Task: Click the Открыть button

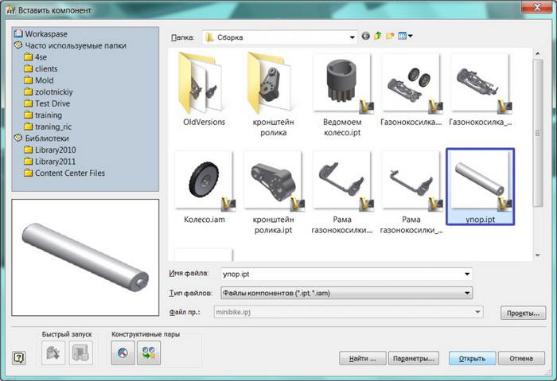Action: tap(472, 358)
